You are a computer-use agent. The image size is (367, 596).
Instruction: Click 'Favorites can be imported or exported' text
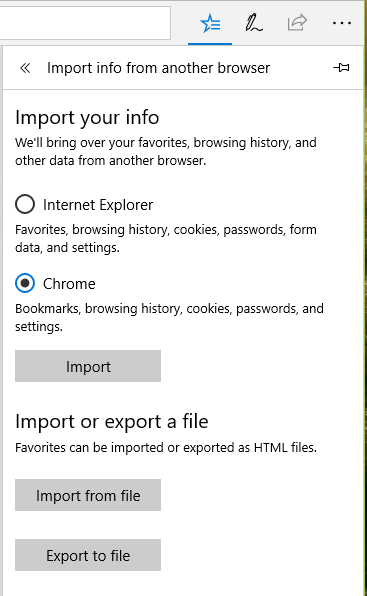click(x=166, y=447)
